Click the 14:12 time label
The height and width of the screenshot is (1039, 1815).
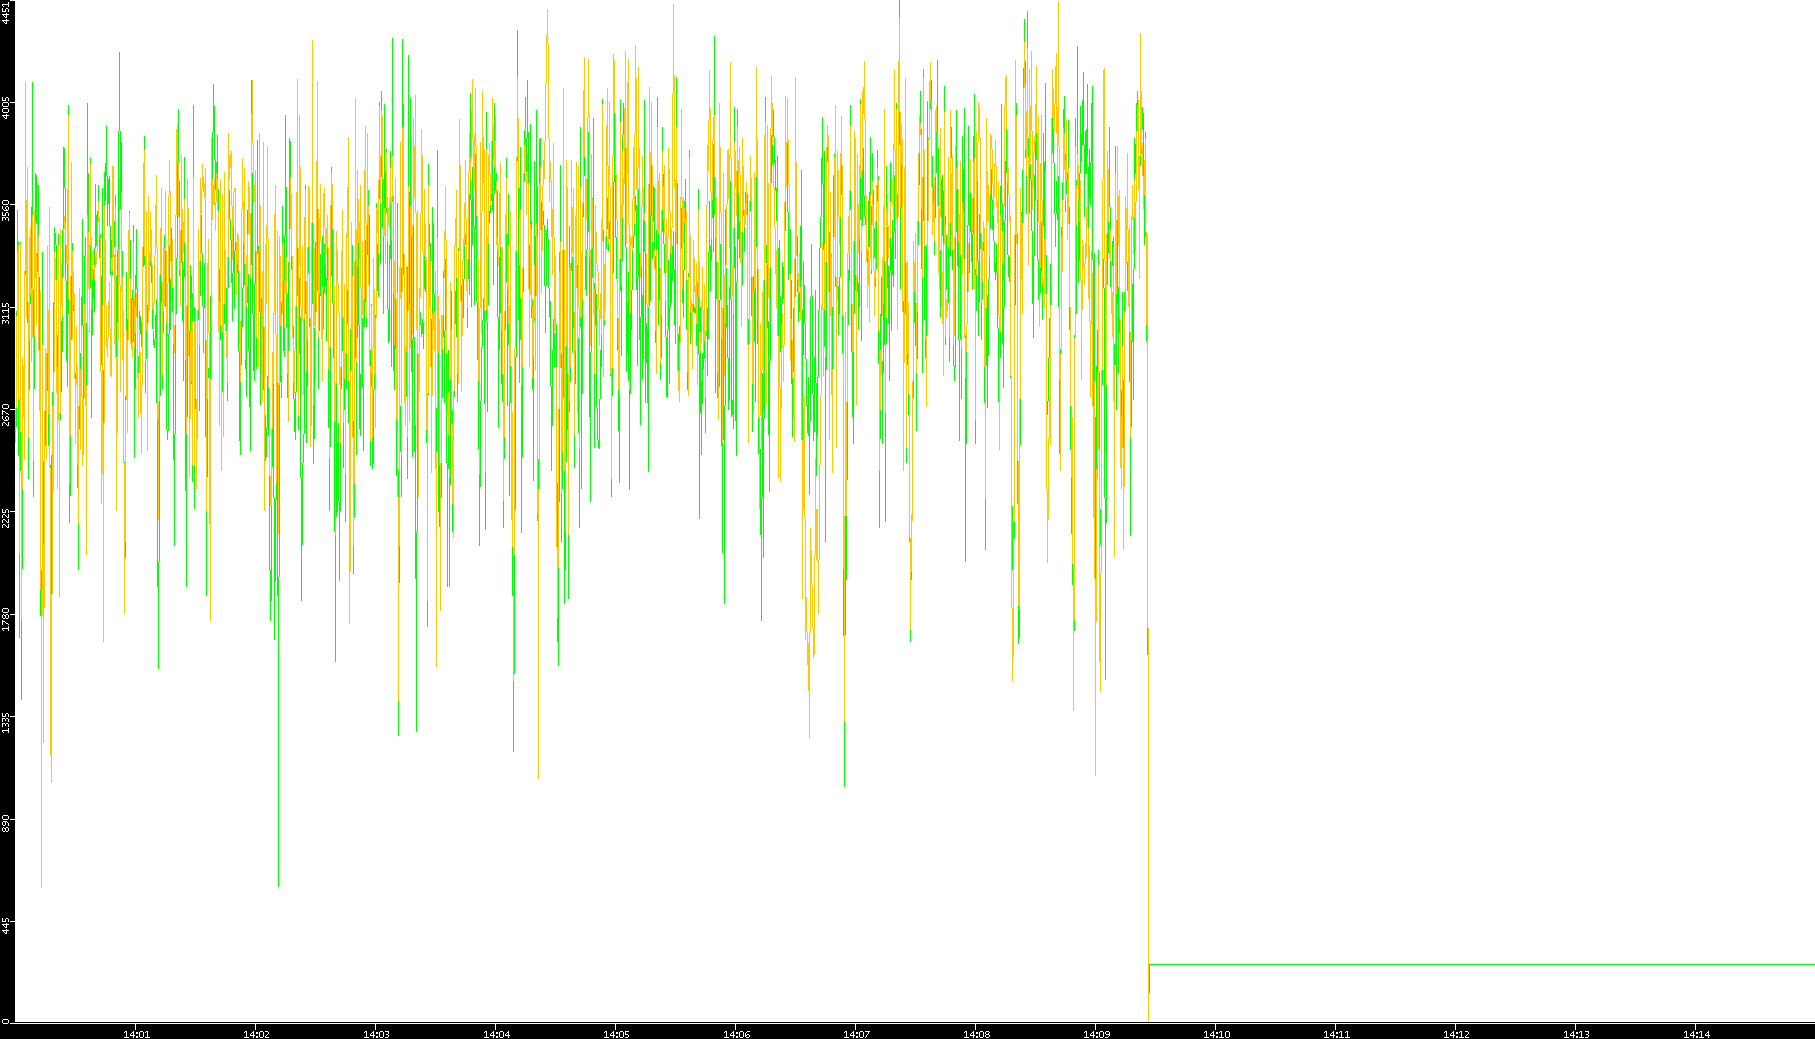pyautogui.click(x=1456, y=1033)
